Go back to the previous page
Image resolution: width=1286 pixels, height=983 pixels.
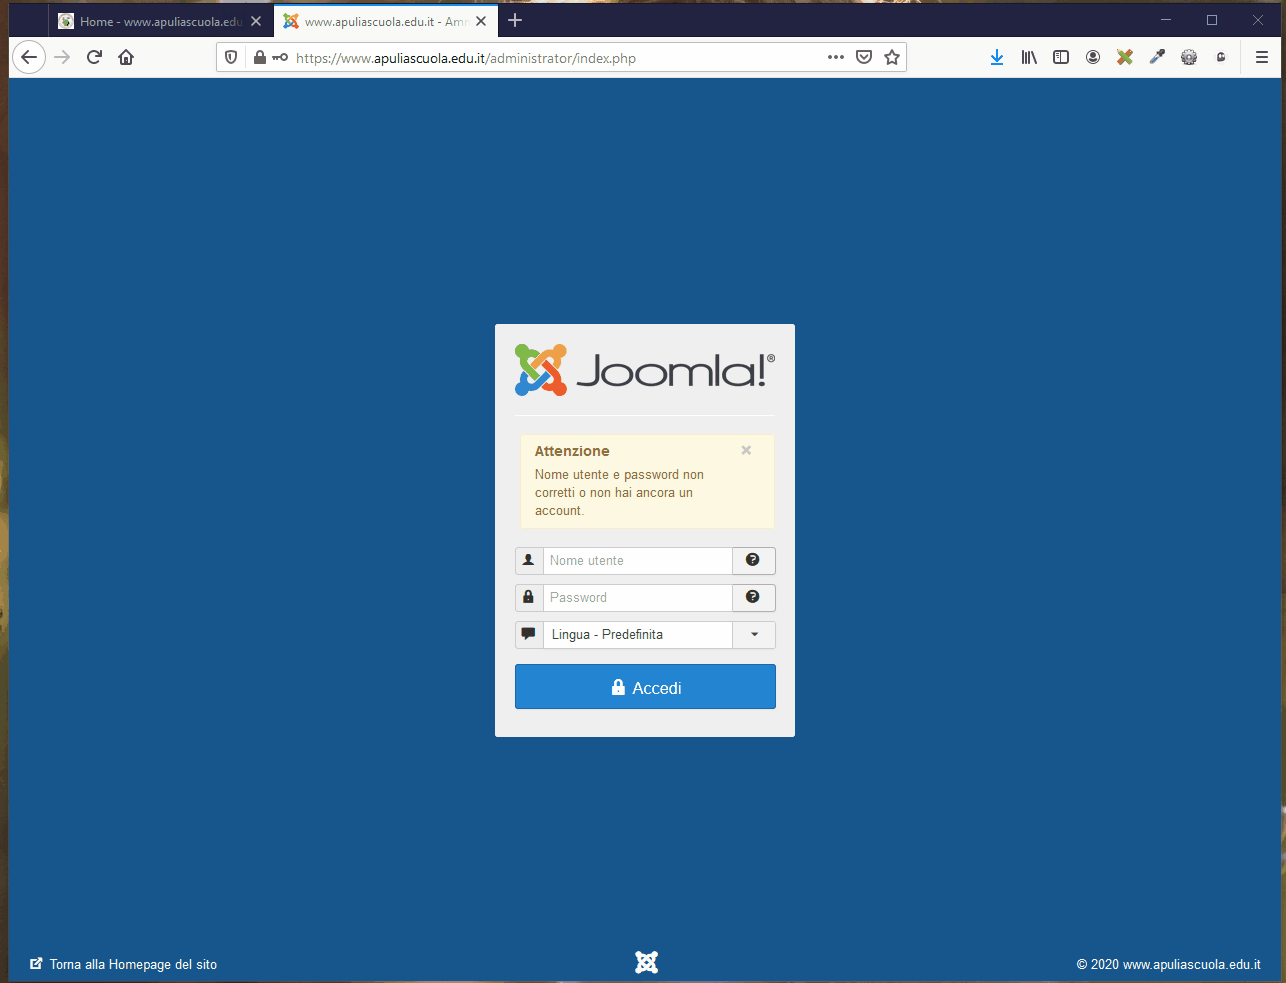click(x=29, y=57)
